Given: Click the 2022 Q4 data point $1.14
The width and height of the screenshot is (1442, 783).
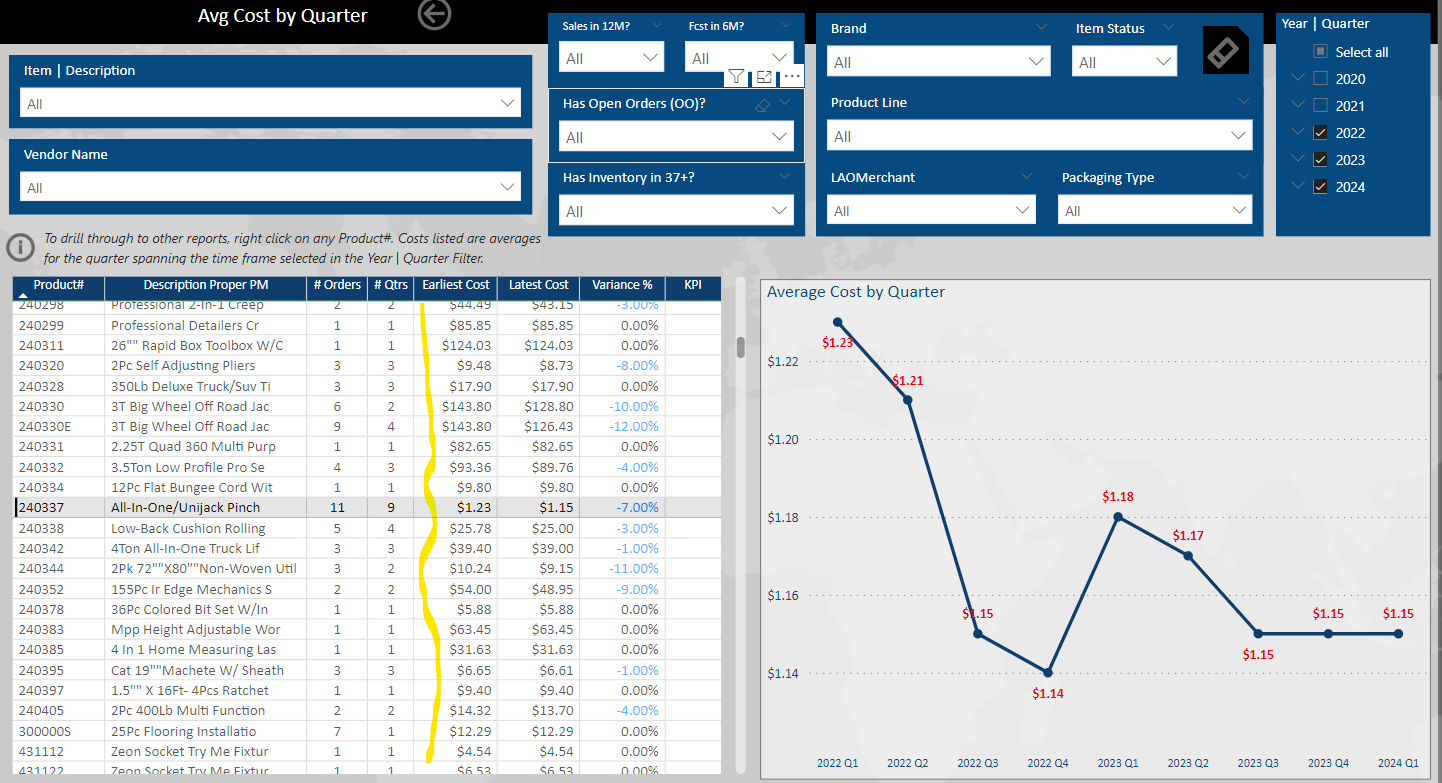Looking at the screenshot, I should coord(1048,672).
